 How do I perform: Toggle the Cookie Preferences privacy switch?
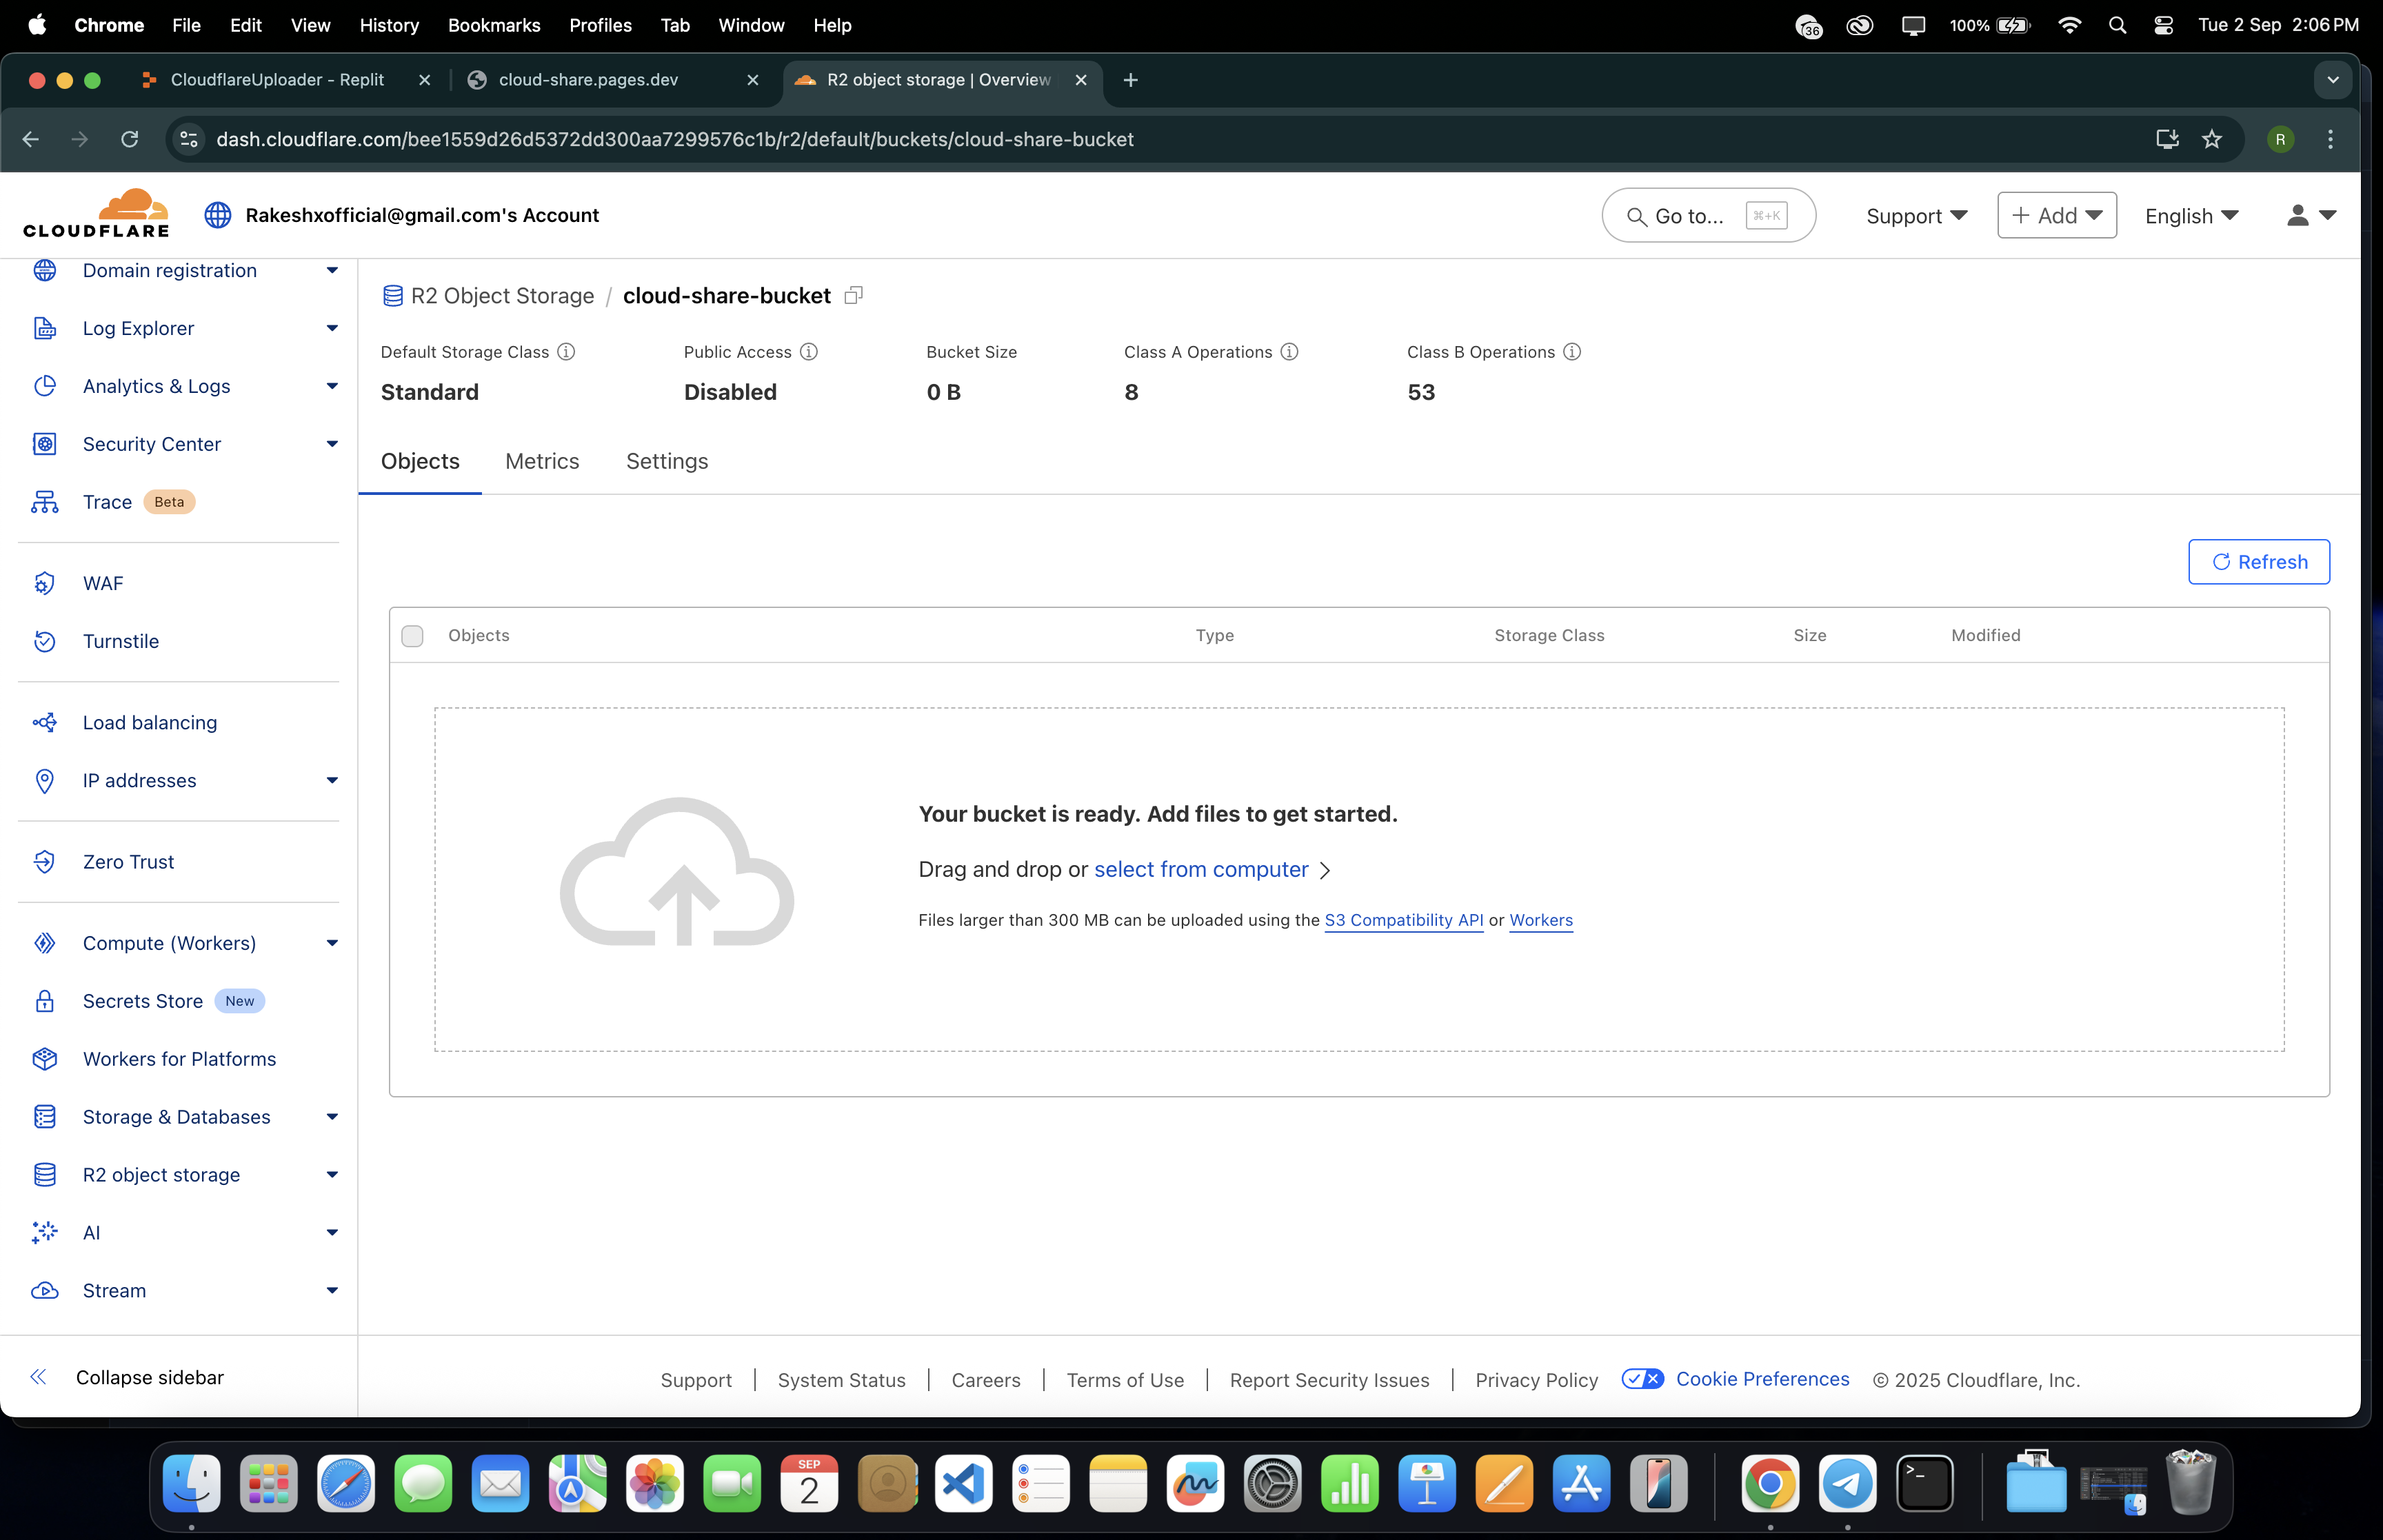coord(1642,1379)
